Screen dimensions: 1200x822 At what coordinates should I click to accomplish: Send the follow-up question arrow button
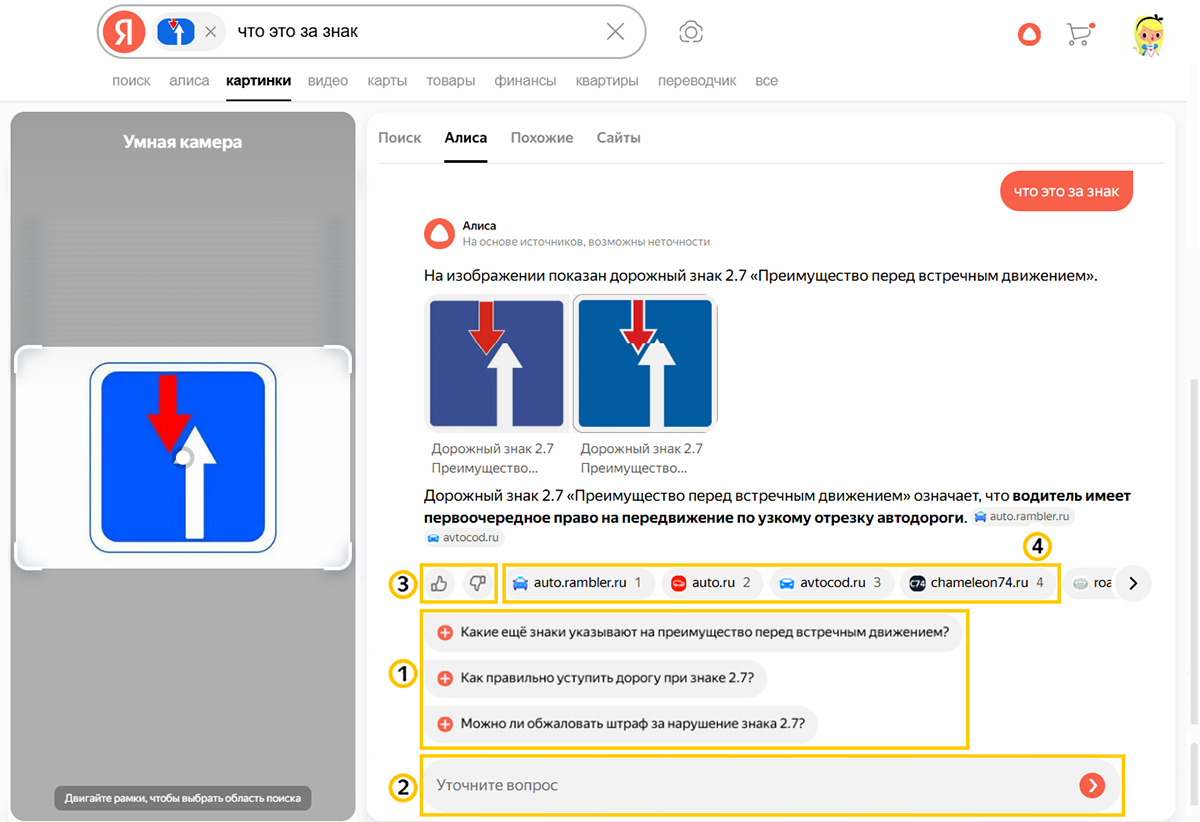click(x=1092, y=786)
